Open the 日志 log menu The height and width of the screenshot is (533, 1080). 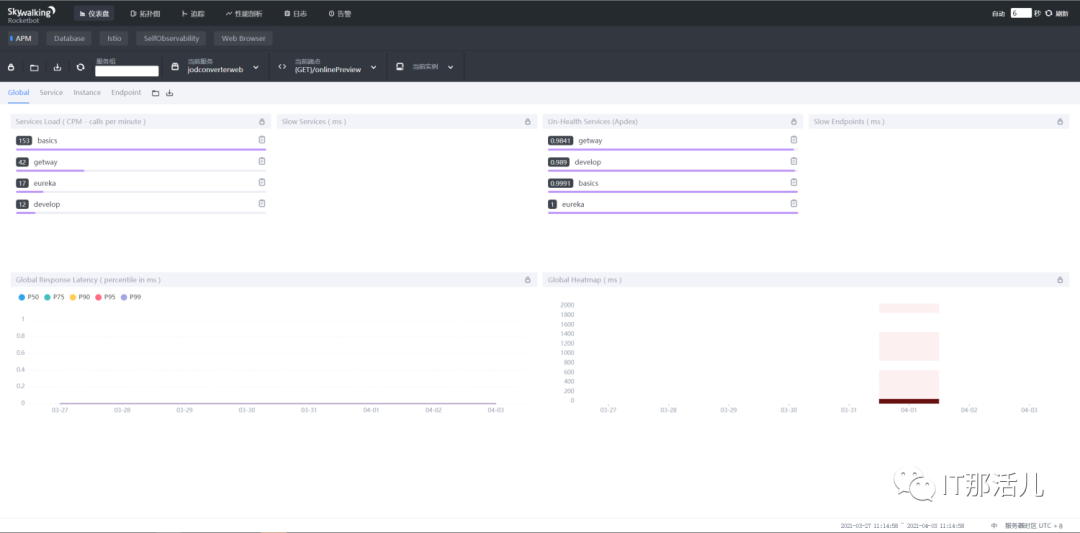295,13
